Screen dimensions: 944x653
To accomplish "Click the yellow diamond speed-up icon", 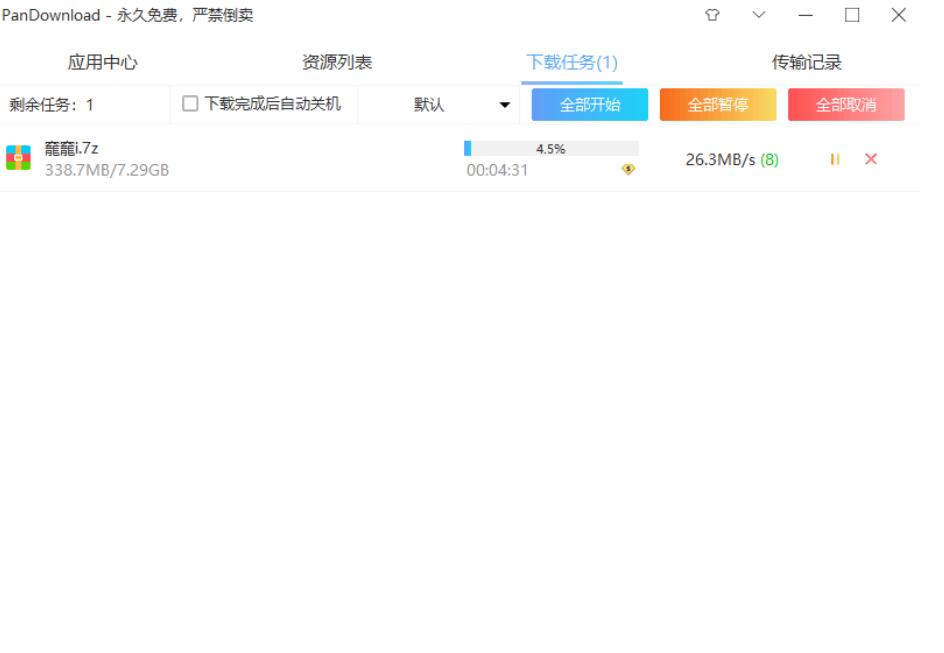I will tap(628, 170).
